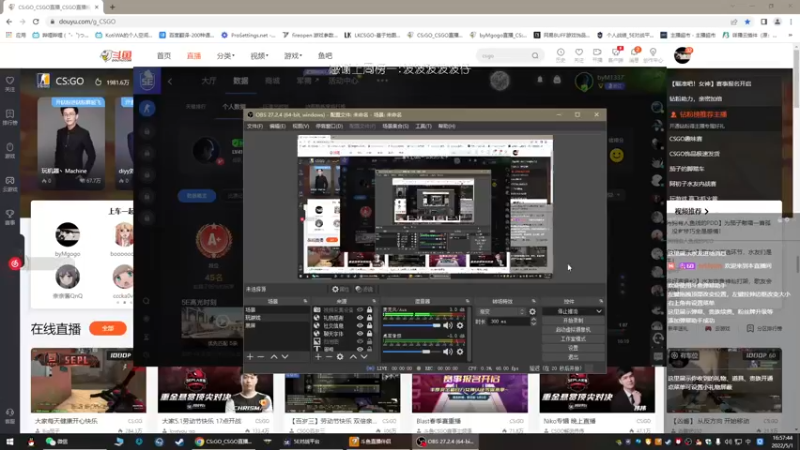Open 麦克风/Aux mixer gear settings
The image size is (800, 450).
pyautogui.click(x=460, y=326)
